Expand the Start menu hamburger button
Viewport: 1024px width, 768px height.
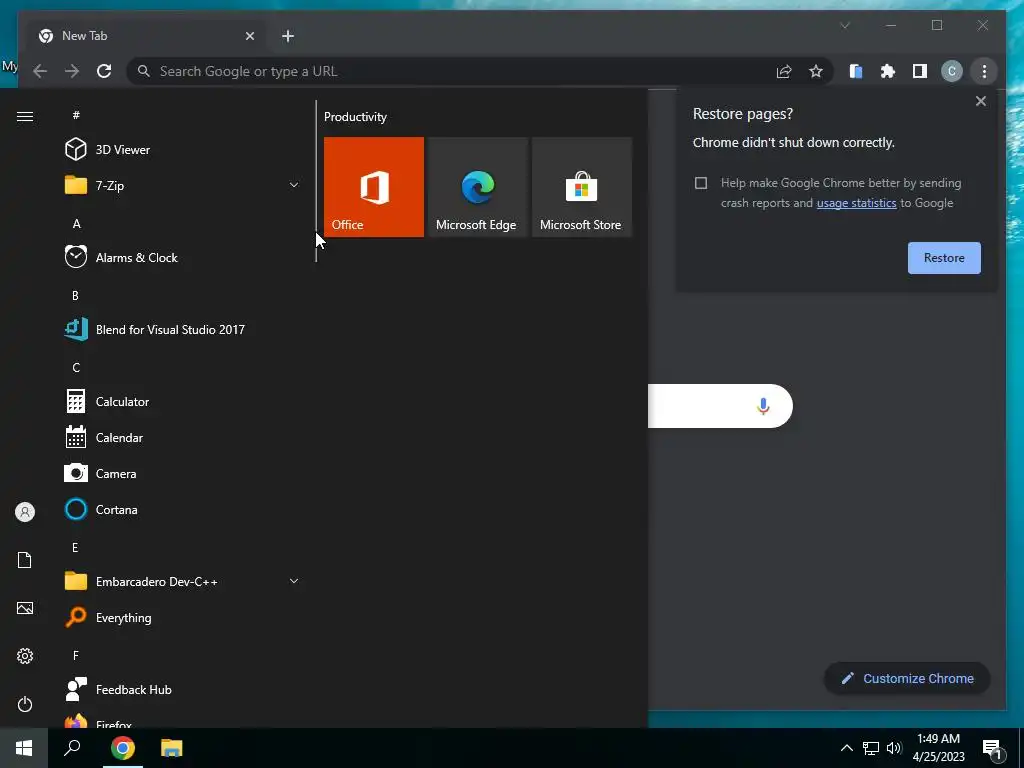(25, 116)
